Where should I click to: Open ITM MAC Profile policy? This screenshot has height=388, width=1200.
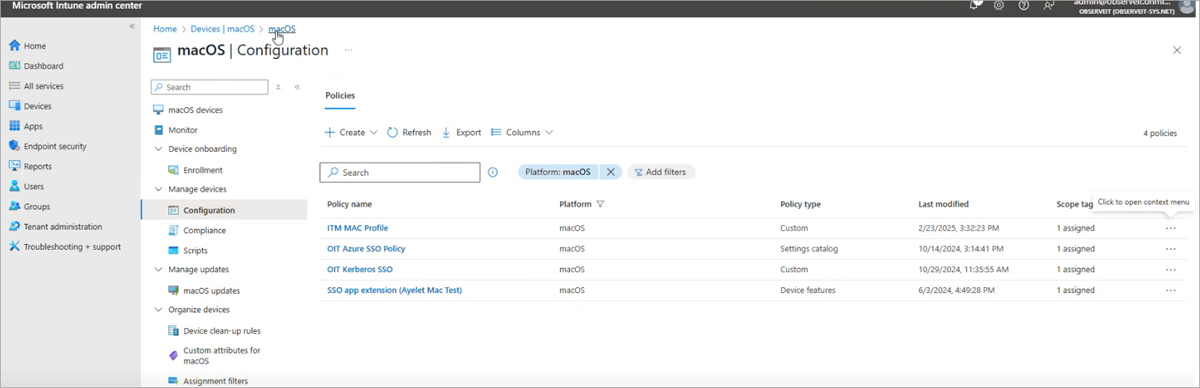[x=357, y=228]
